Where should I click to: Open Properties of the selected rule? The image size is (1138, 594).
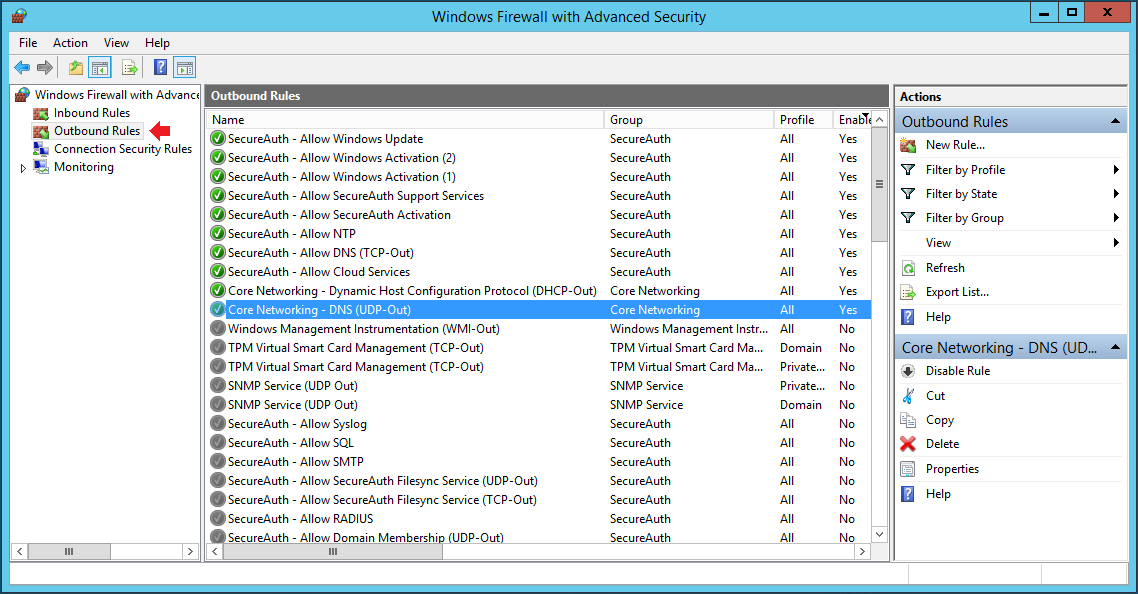[x=951, y=469]
